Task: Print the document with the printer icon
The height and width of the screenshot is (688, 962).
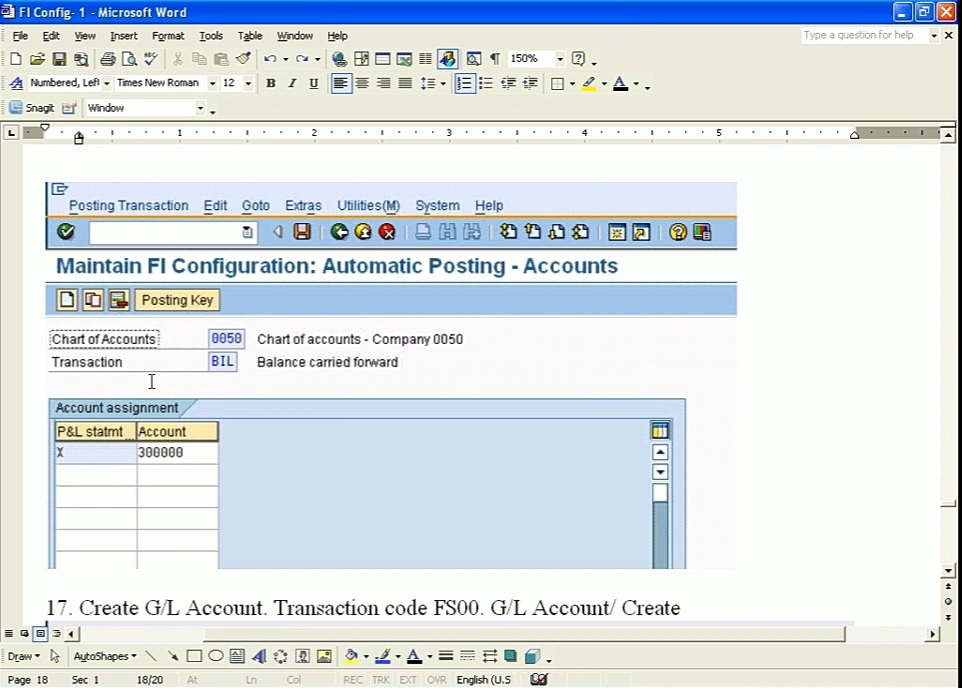Action: (108, 59)
